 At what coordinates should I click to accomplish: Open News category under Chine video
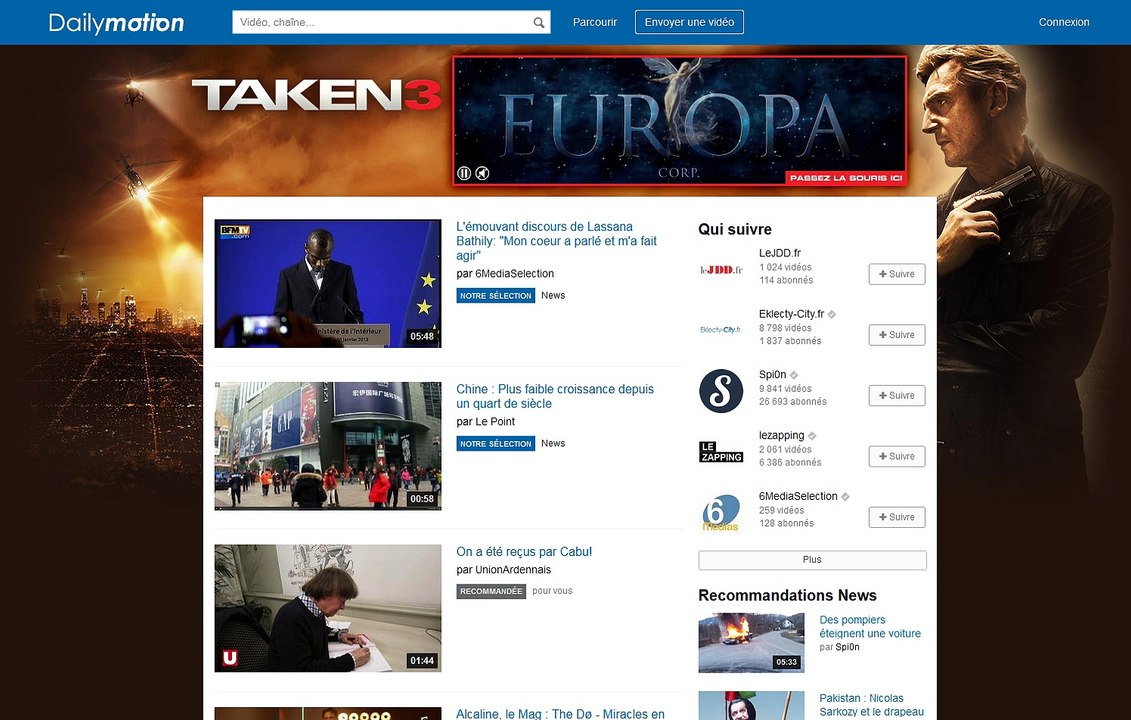coord(553,444)
